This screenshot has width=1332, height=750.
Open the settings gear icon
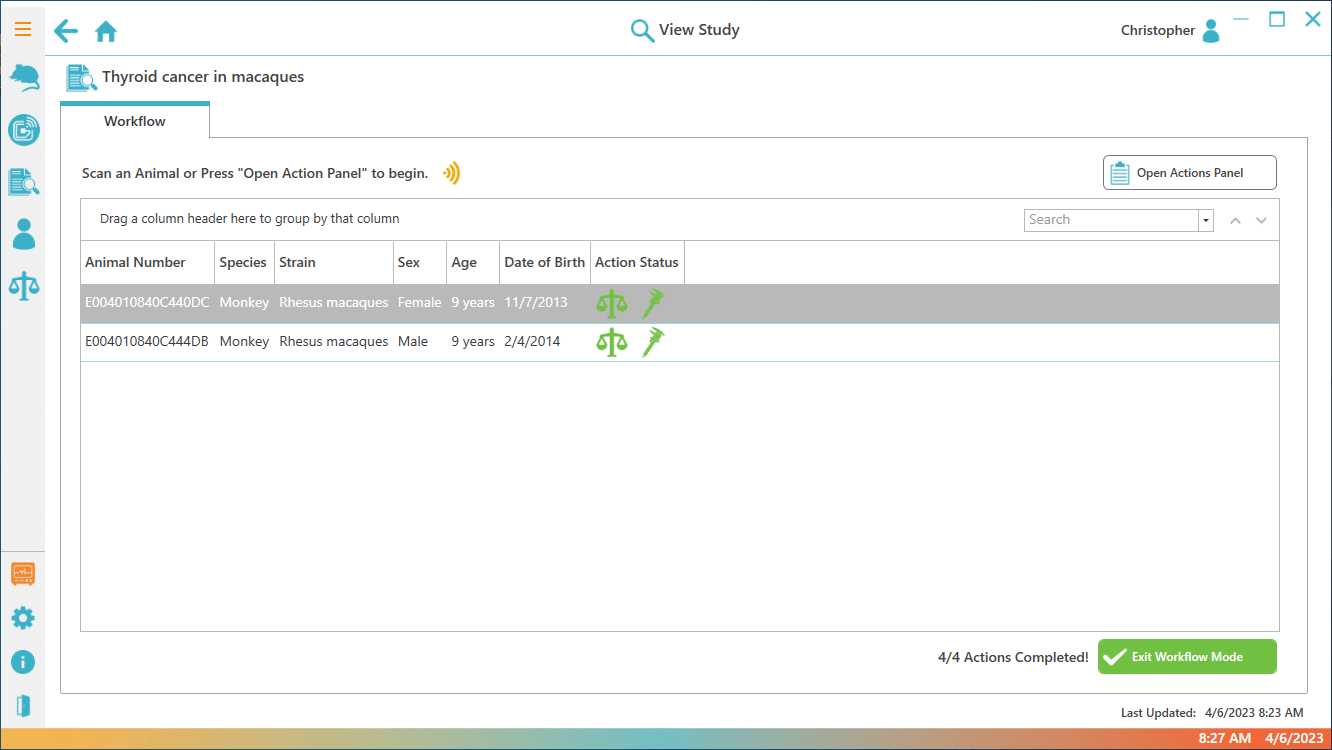click(x=22, y=618)
